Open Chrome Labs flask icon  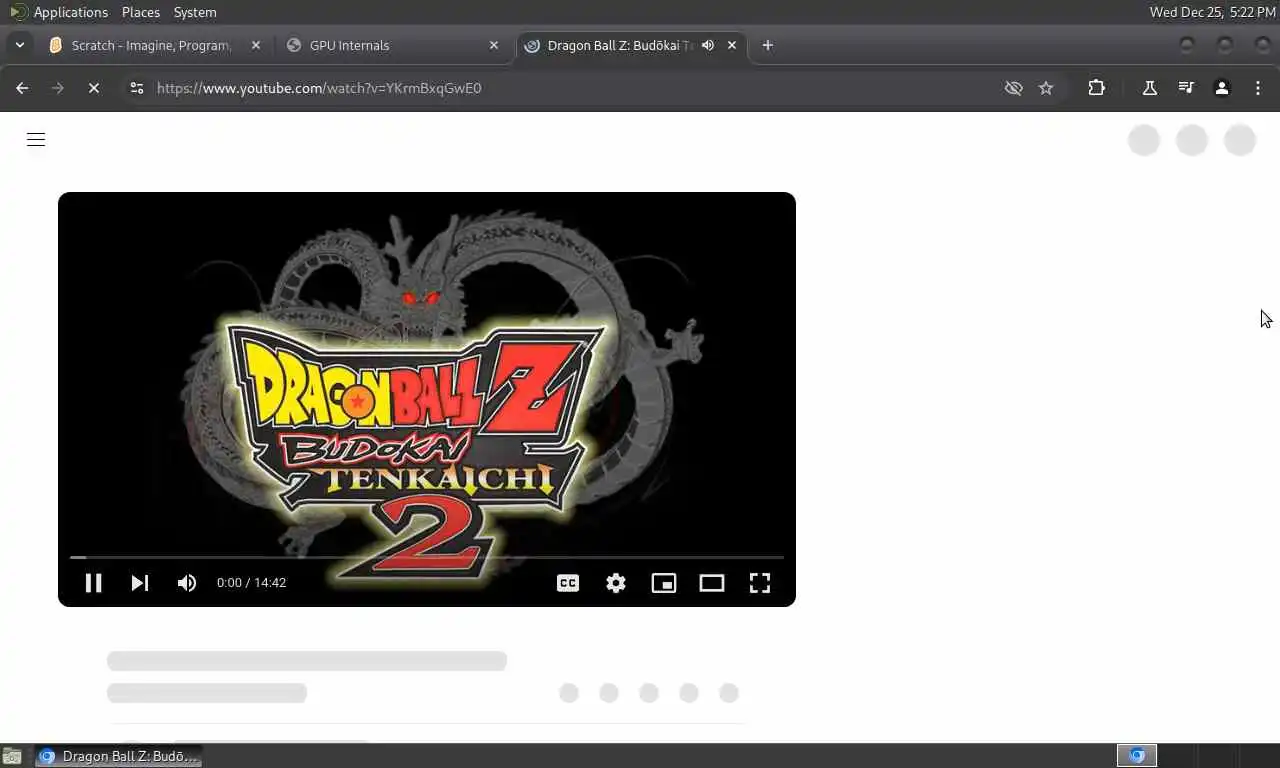pos(1150,88)
